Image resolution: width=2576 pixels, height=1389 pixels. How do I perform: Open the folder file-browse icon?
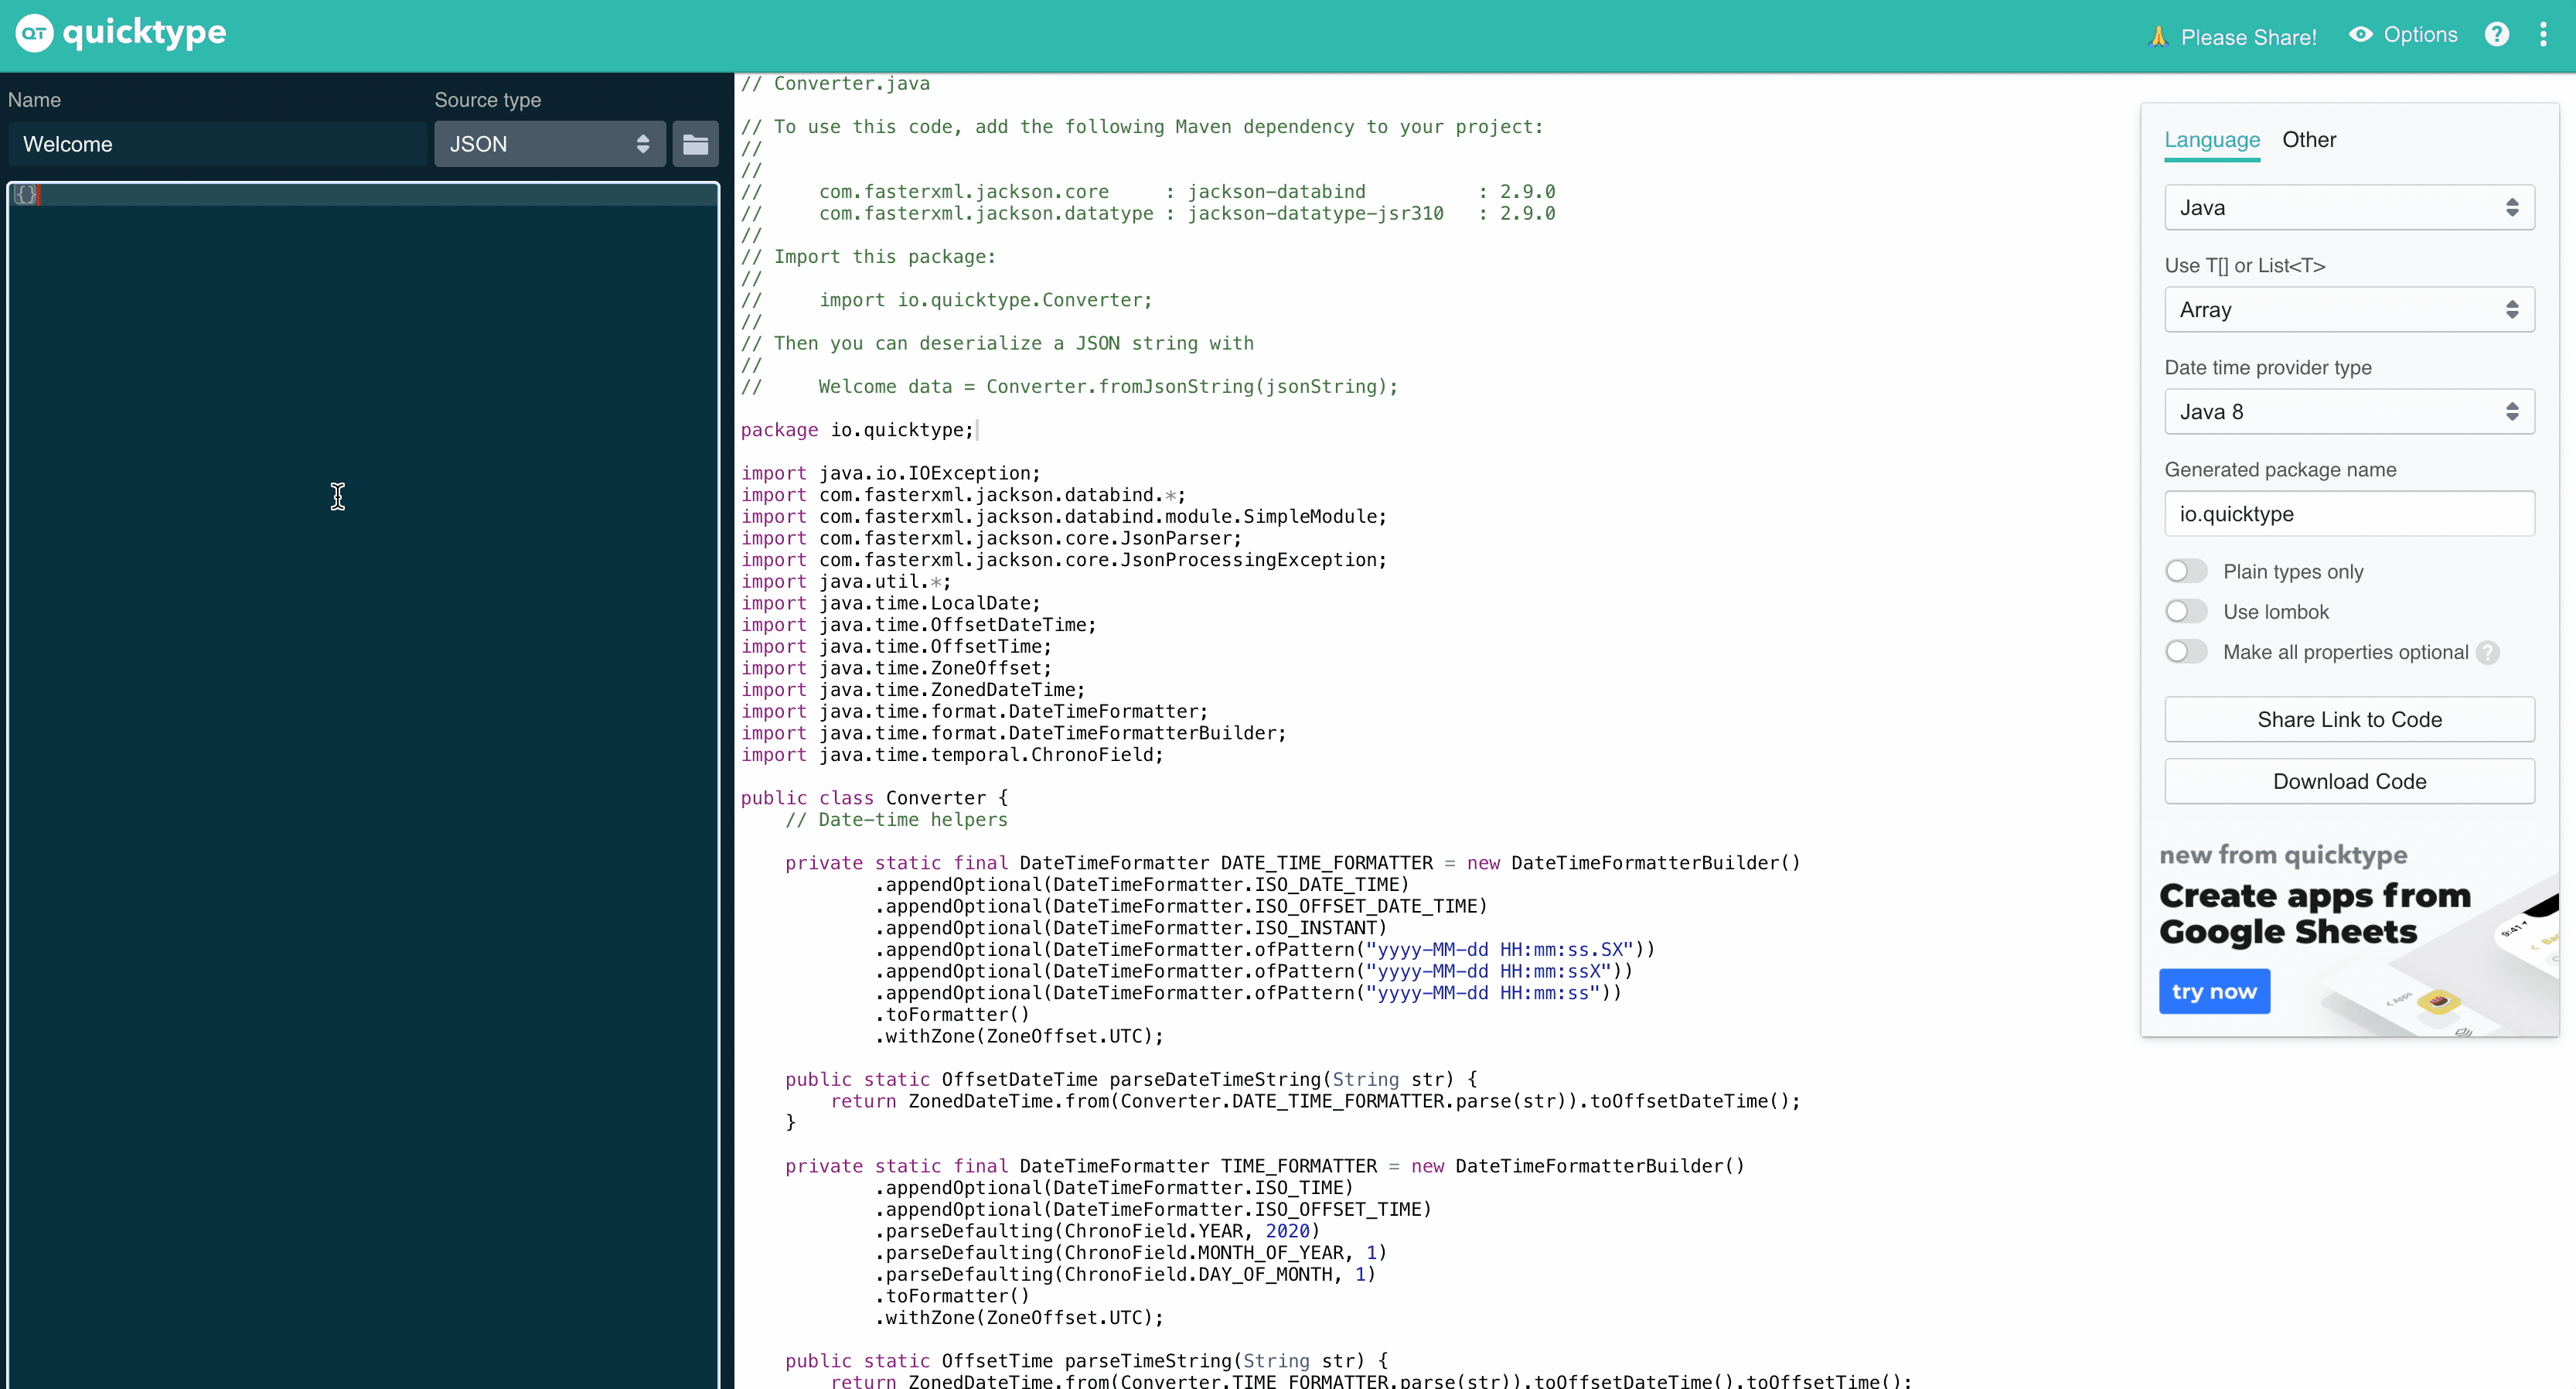point(695,144)
